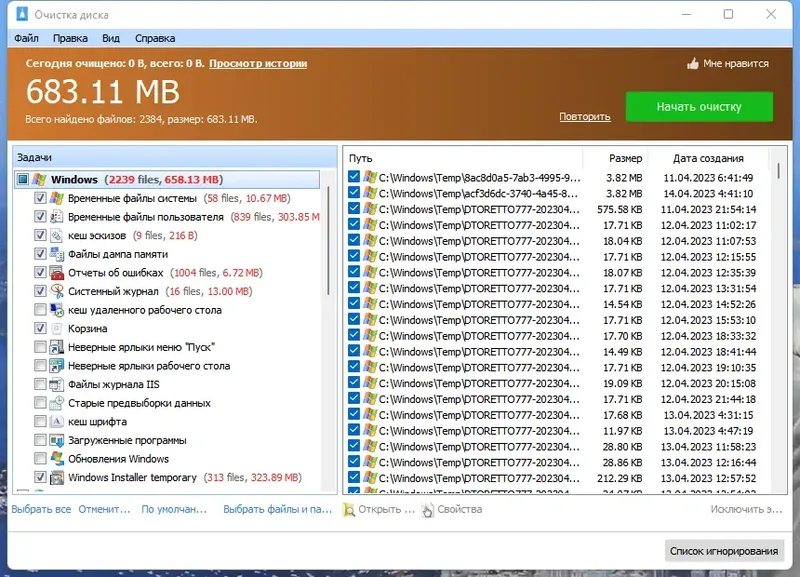
Task: Uncheck Windows Installer temporary checkbox
Action: coord(40,478)
